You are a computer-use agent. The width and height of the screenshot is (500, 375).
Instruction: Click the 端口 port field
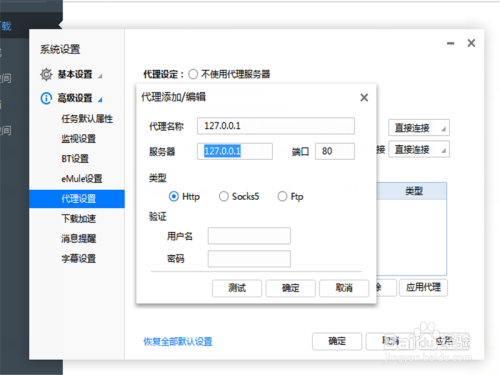[x=335, y=151]
